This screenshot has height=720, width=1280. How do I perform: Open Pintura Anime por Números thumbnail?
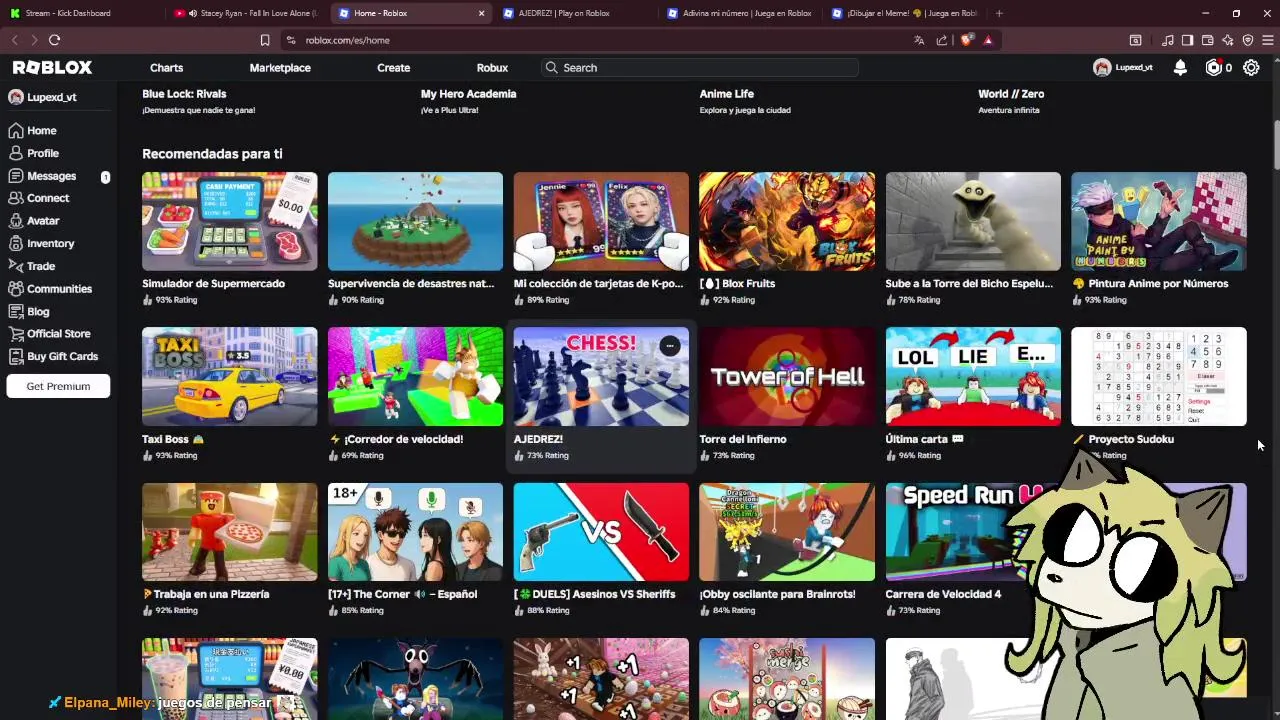[1159, 221]
